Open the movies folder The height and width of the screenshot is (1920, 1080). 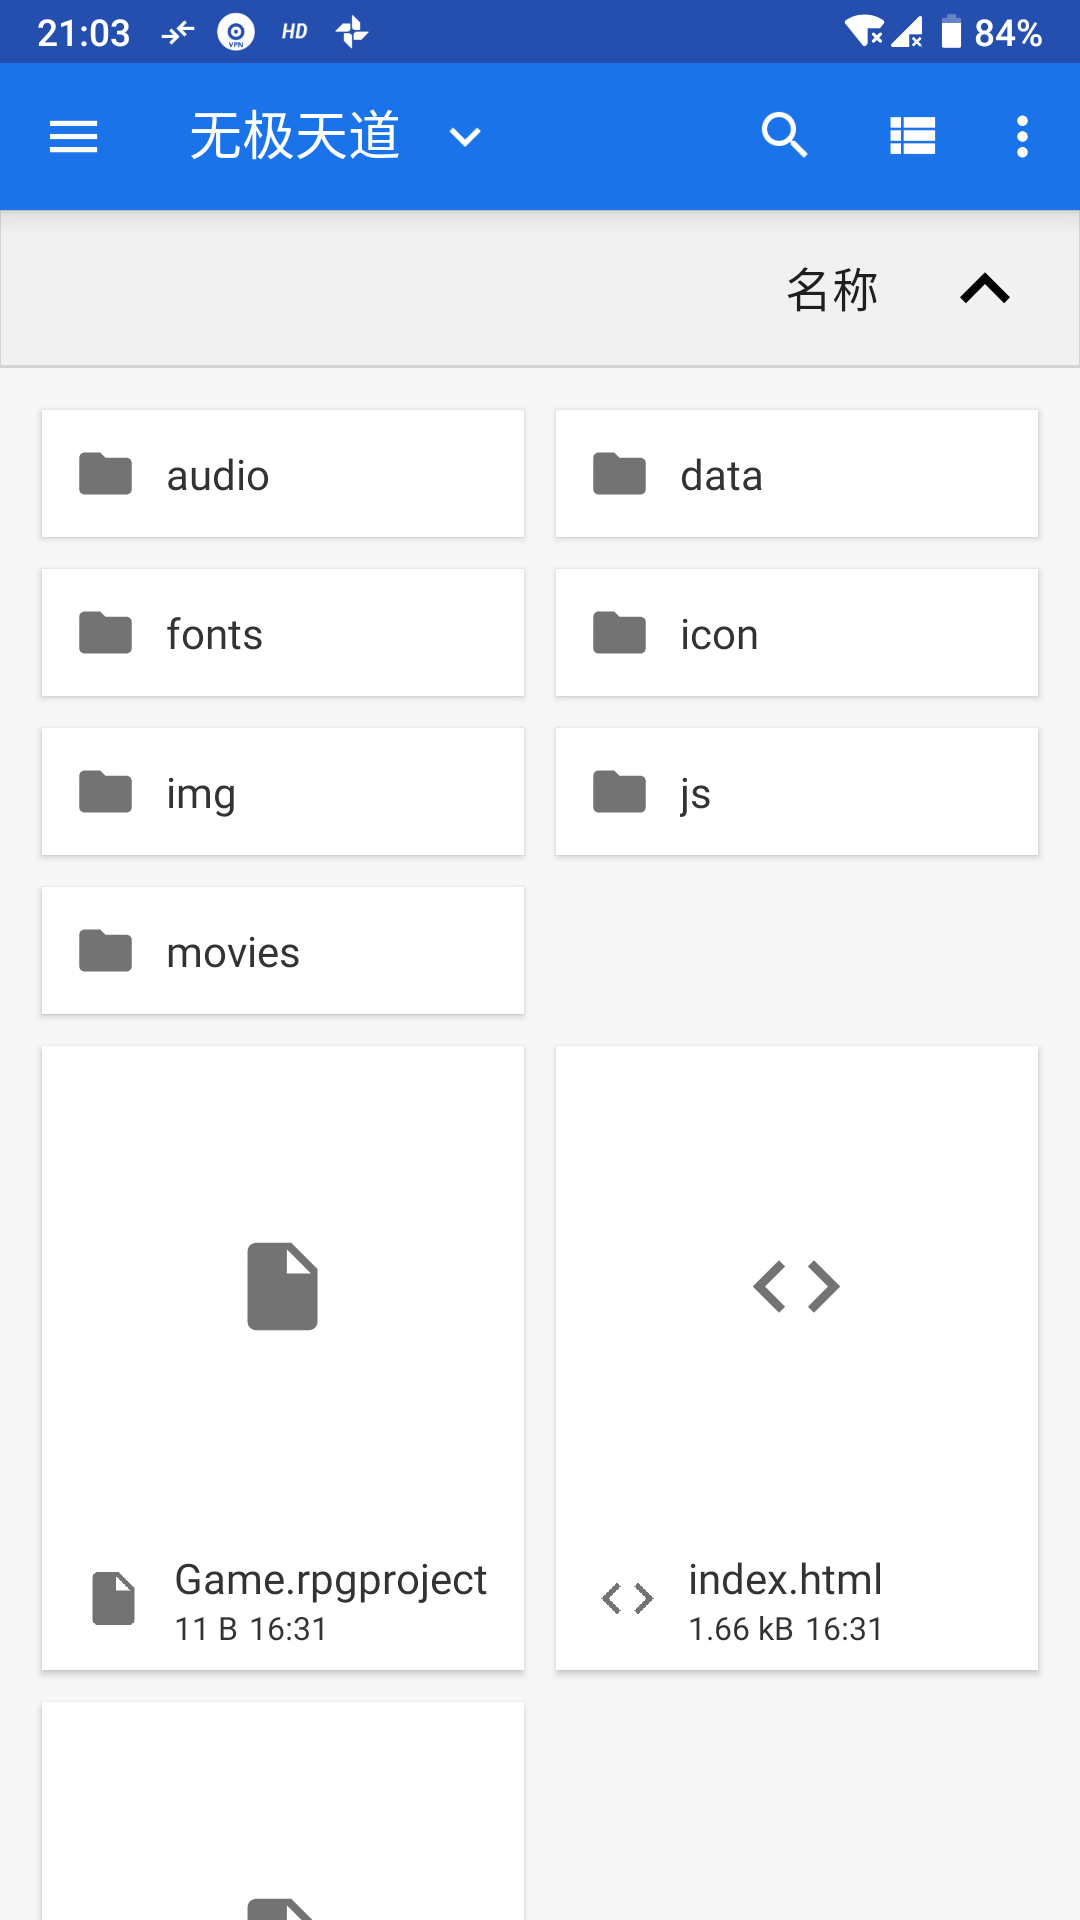[283, 951]
